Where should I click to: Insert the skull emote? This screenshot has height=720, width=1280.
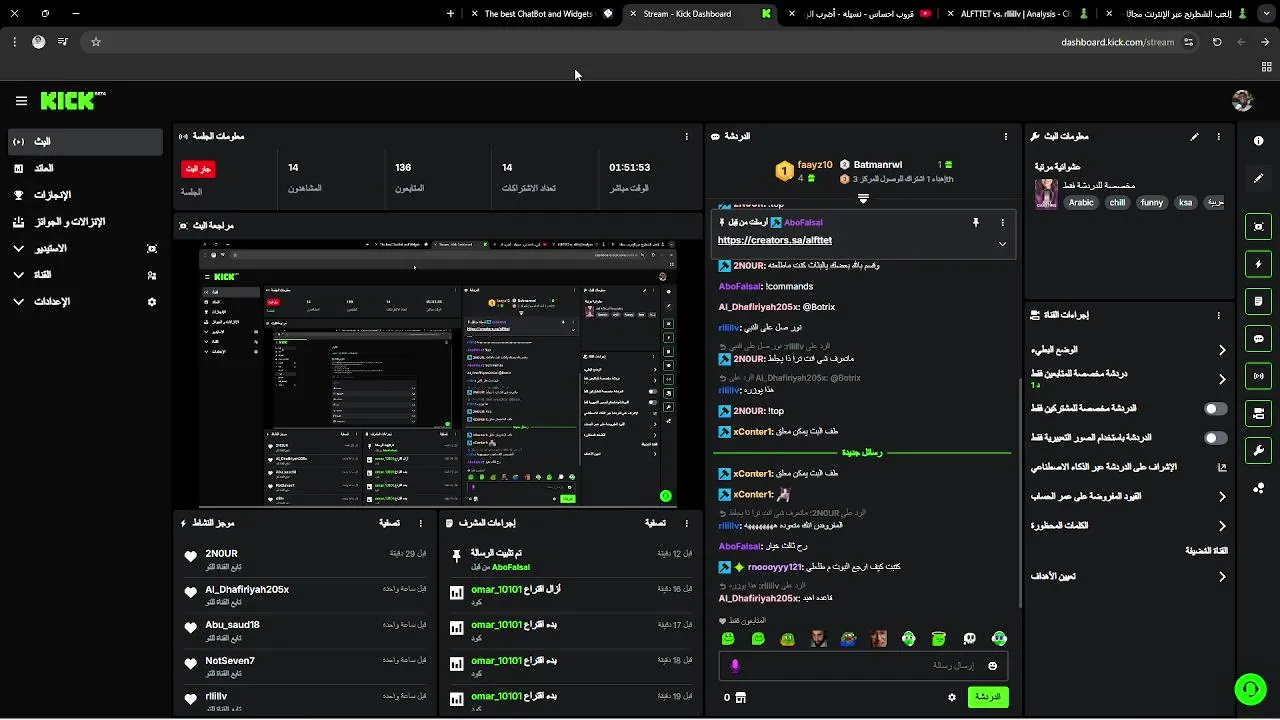(x=969, y=639)
